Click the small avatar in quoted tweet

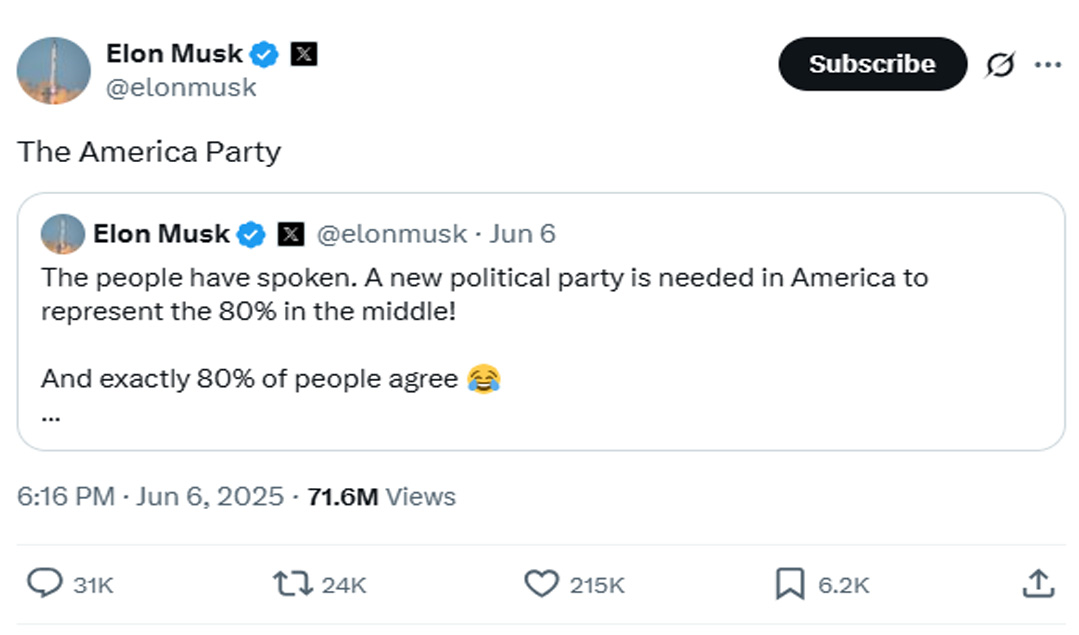tap(63, 234)
